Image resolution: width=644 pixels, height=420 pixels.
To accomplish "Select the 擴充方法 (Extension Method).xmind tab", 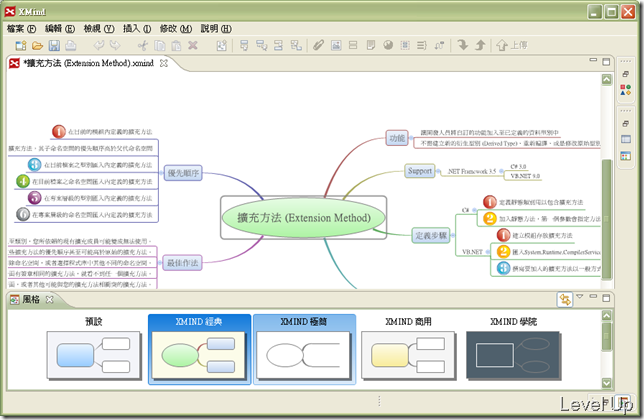I will 88,63.
